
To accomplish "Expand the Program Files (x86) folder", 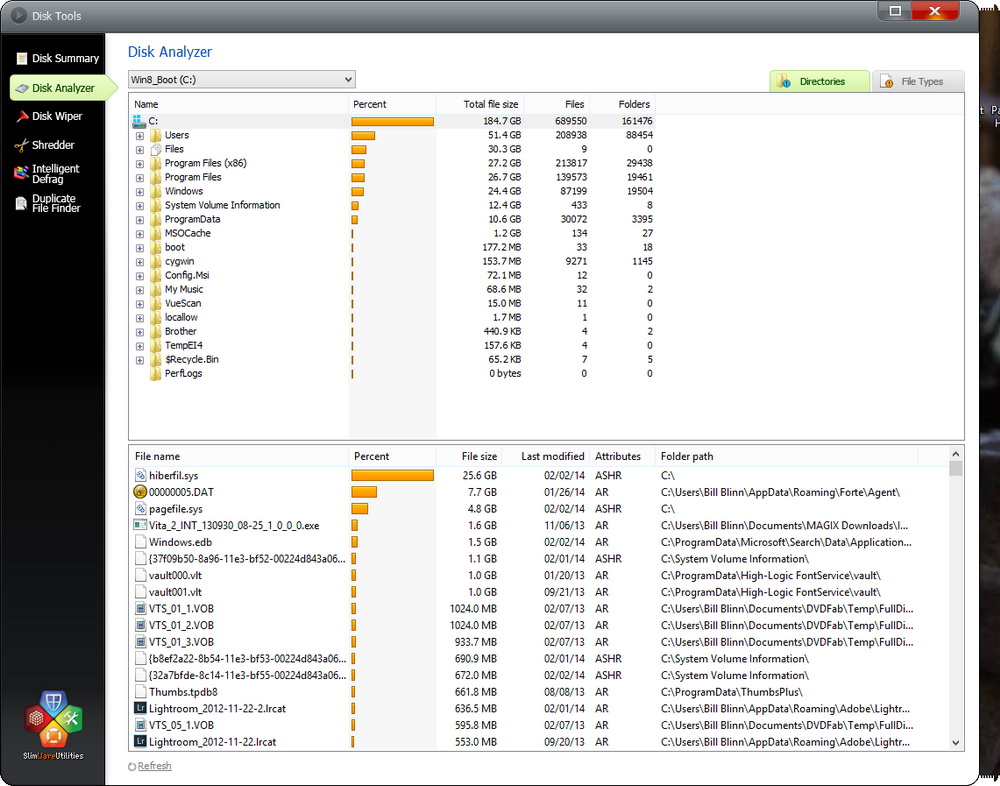I will (x=140, y=163).
